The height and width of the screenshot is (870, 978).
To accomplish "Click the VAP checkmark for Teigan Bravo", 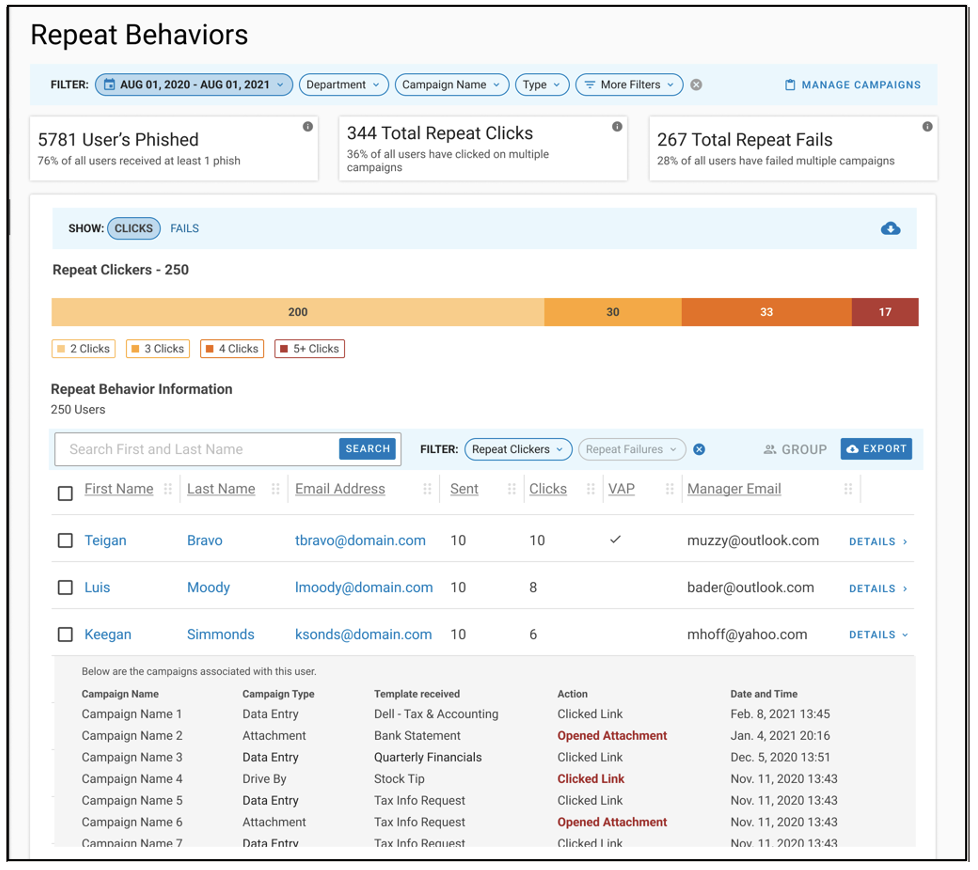I will [x=615, y=539].
